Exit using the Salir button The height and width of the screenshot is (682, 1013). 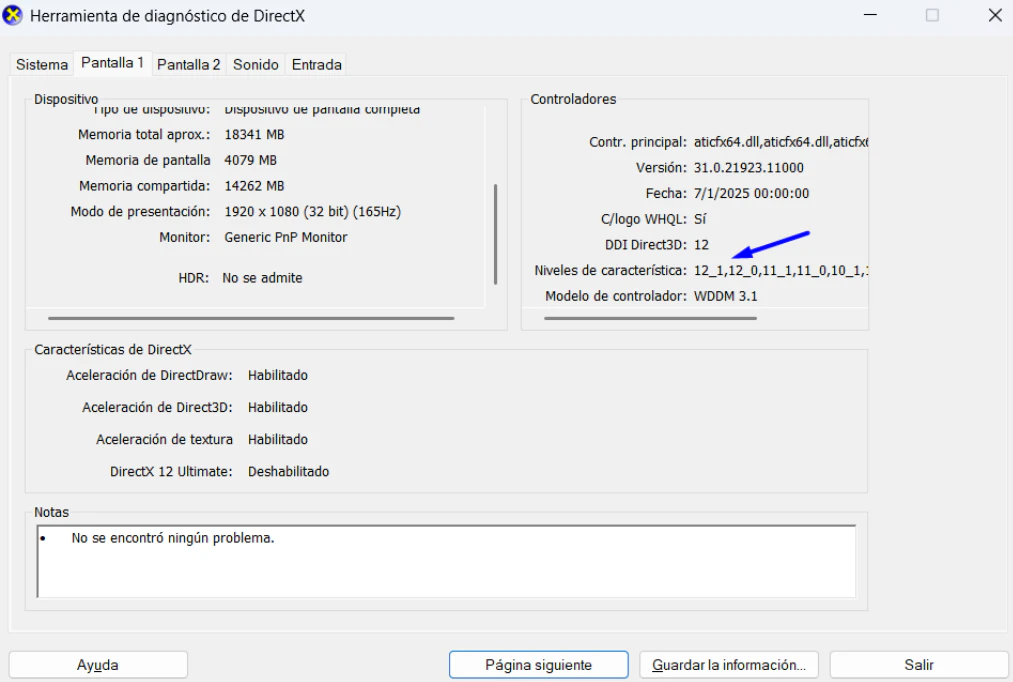(x=919, y=665)
